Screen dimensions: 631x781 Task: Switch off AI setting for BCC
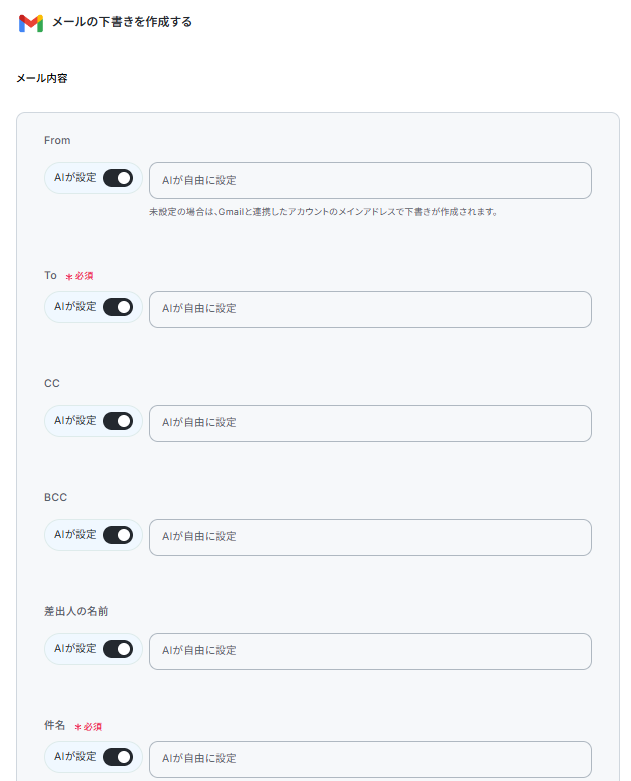[x=118, y=535]
